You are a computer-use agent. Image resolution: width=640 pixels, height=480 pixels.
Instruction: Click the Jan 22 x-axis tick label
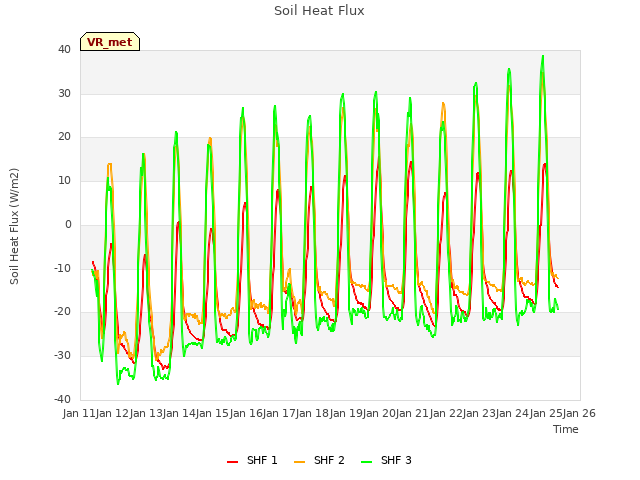pyautogui.click(x=446, y=413)
